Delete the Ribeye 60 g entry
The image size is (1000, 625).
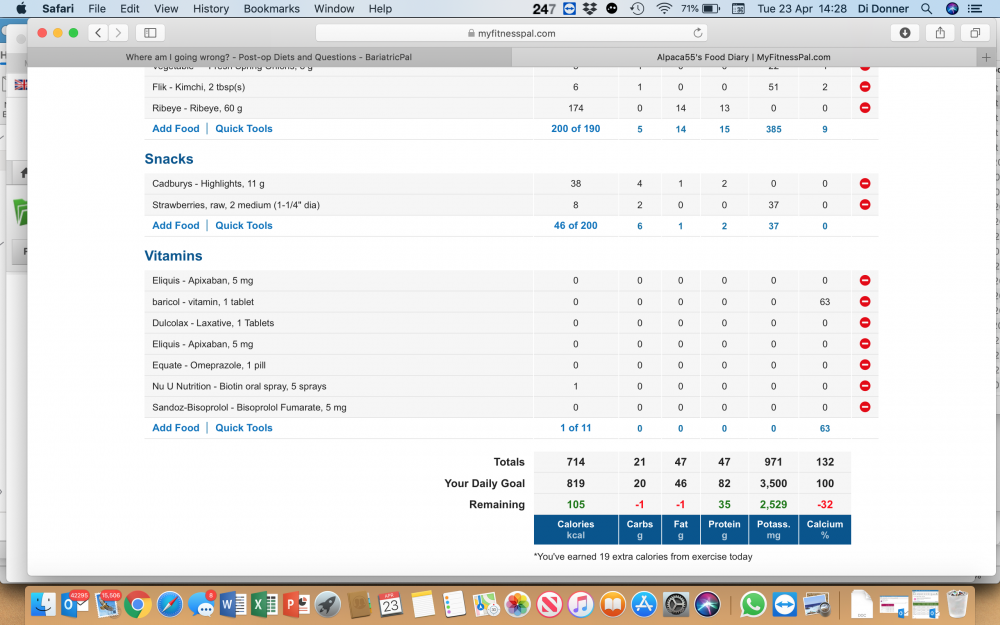coord(865,108)
